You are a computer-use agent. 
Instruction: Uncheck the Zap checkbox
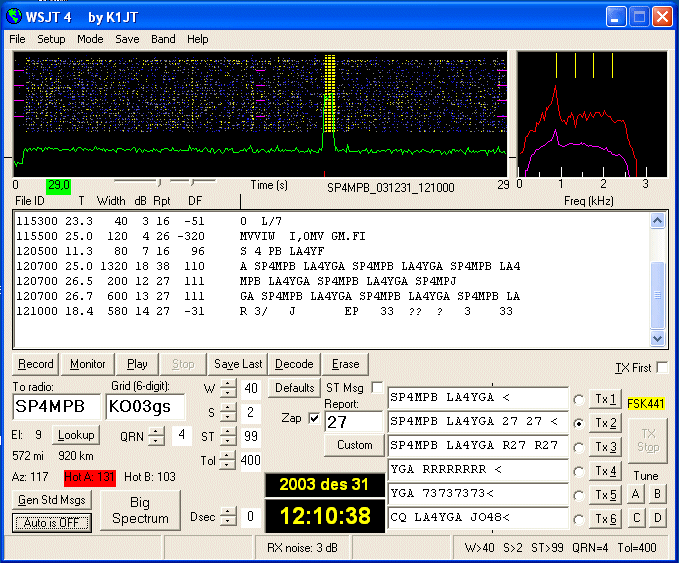click(x=314, y=418)
